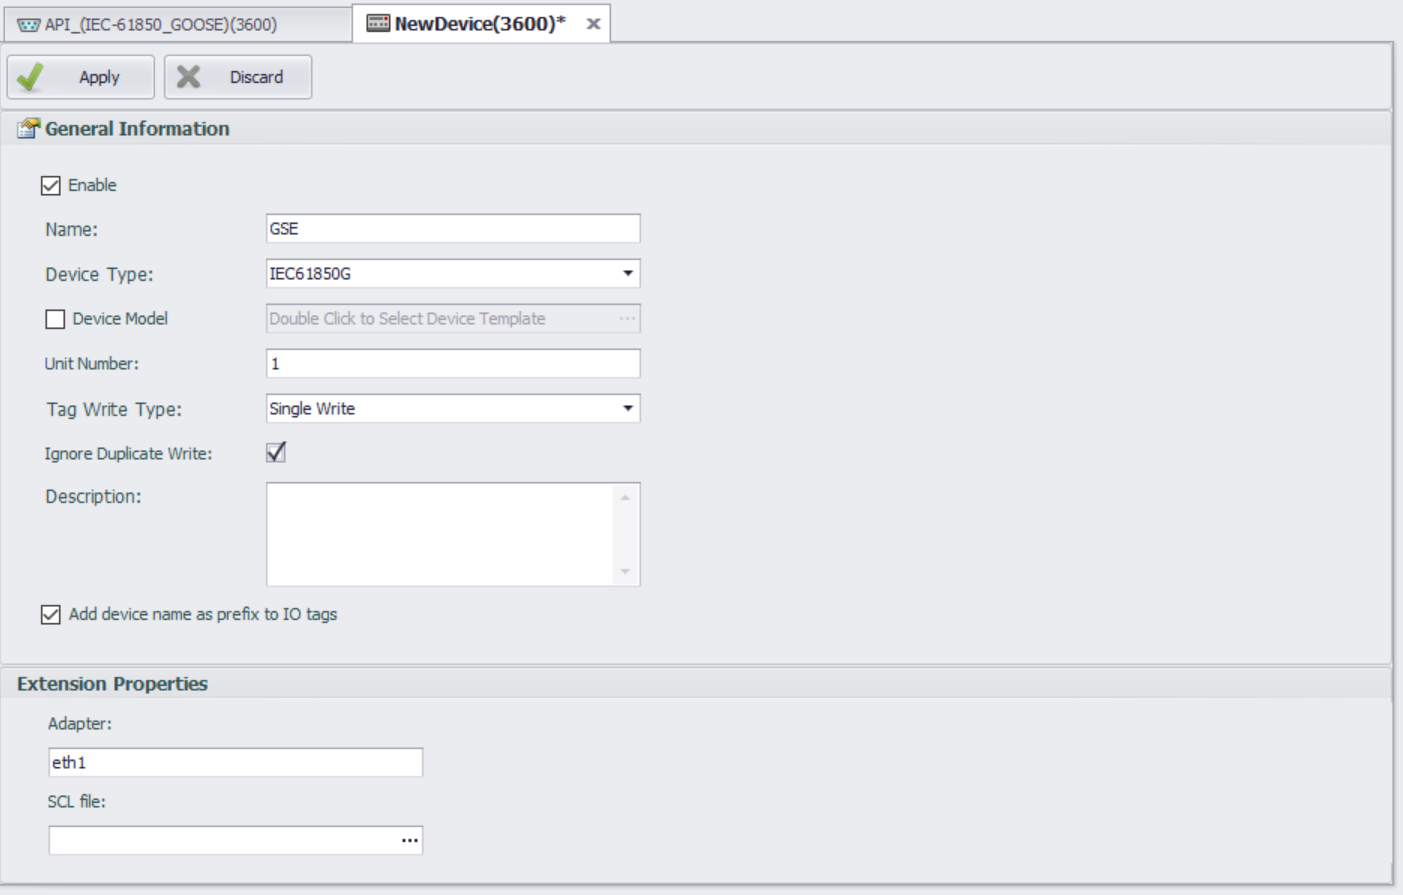Open the Device Type dropdown
Viewport: 1403px width, 895px height.
tap(628, 273)
